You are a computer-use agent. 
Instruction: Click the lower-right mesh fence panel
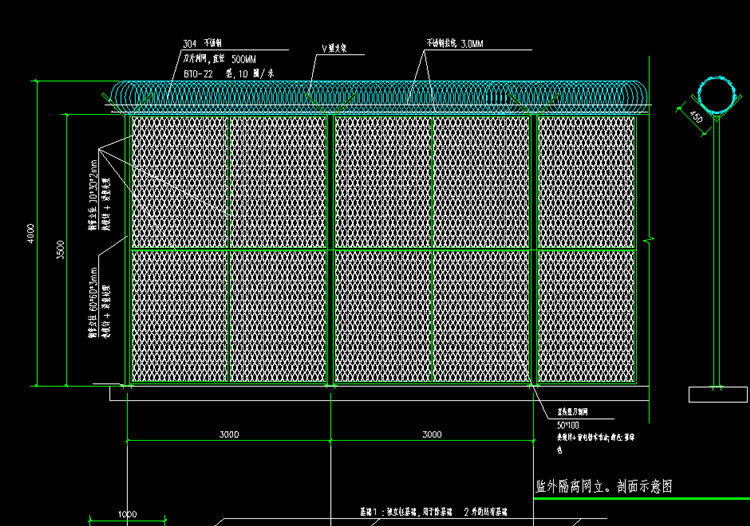tap(586, 315)
